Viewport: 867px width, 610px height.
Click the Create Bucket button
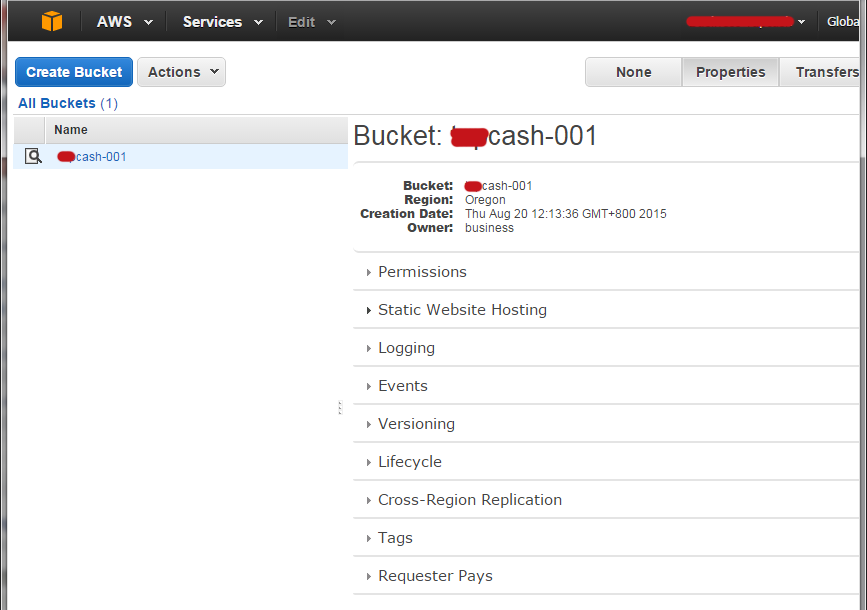tap(74, 72)
